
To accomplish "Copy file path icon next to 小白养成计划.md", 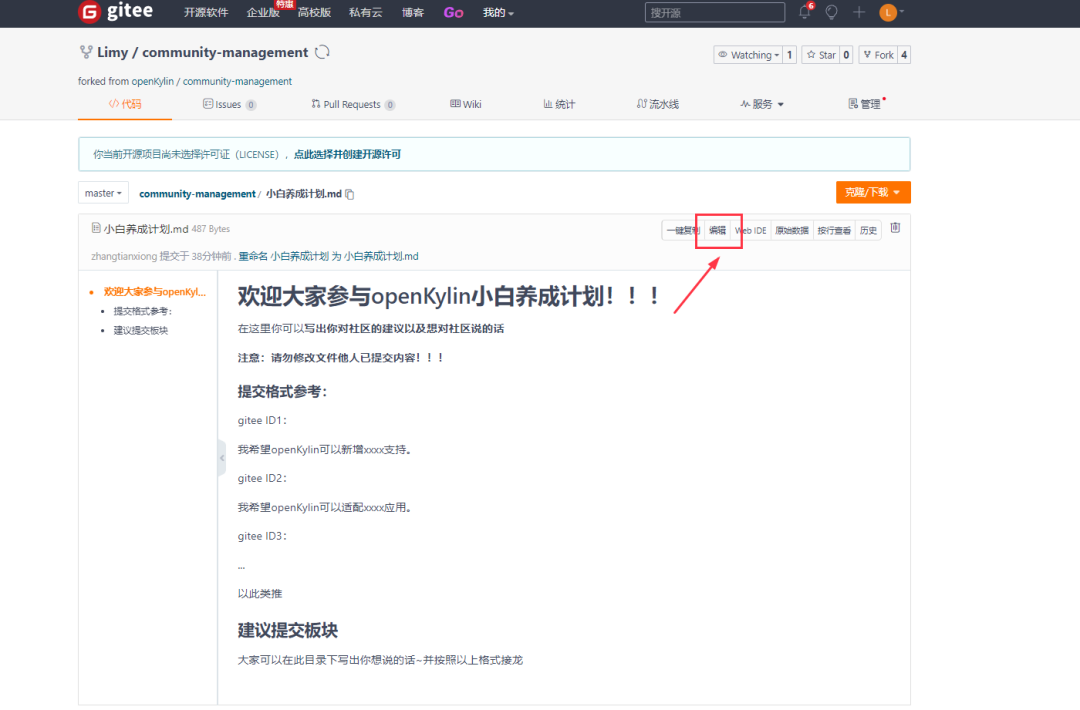I will [x=350, y=194].
